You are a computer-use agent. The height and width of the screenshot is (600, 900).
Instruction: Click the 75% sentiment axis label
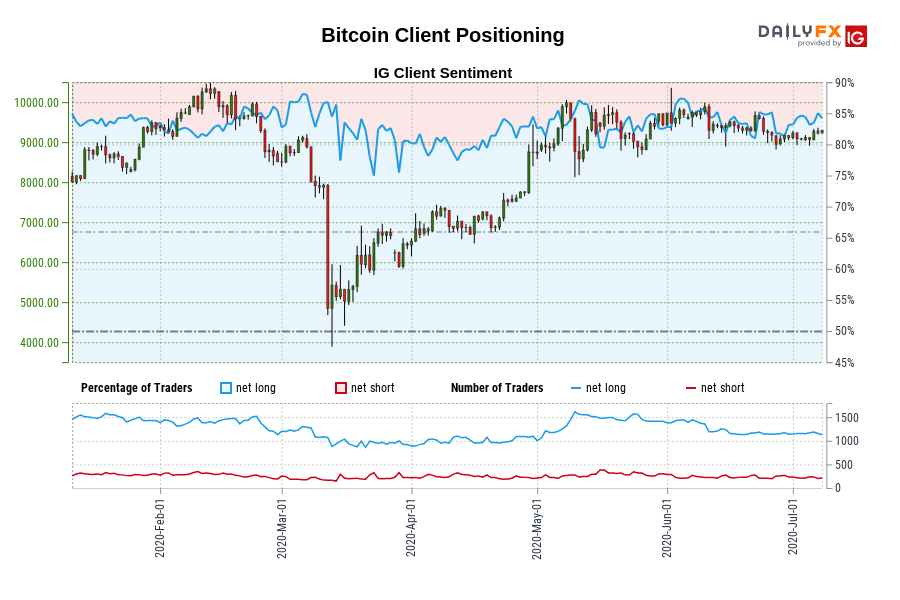point(845,176)
